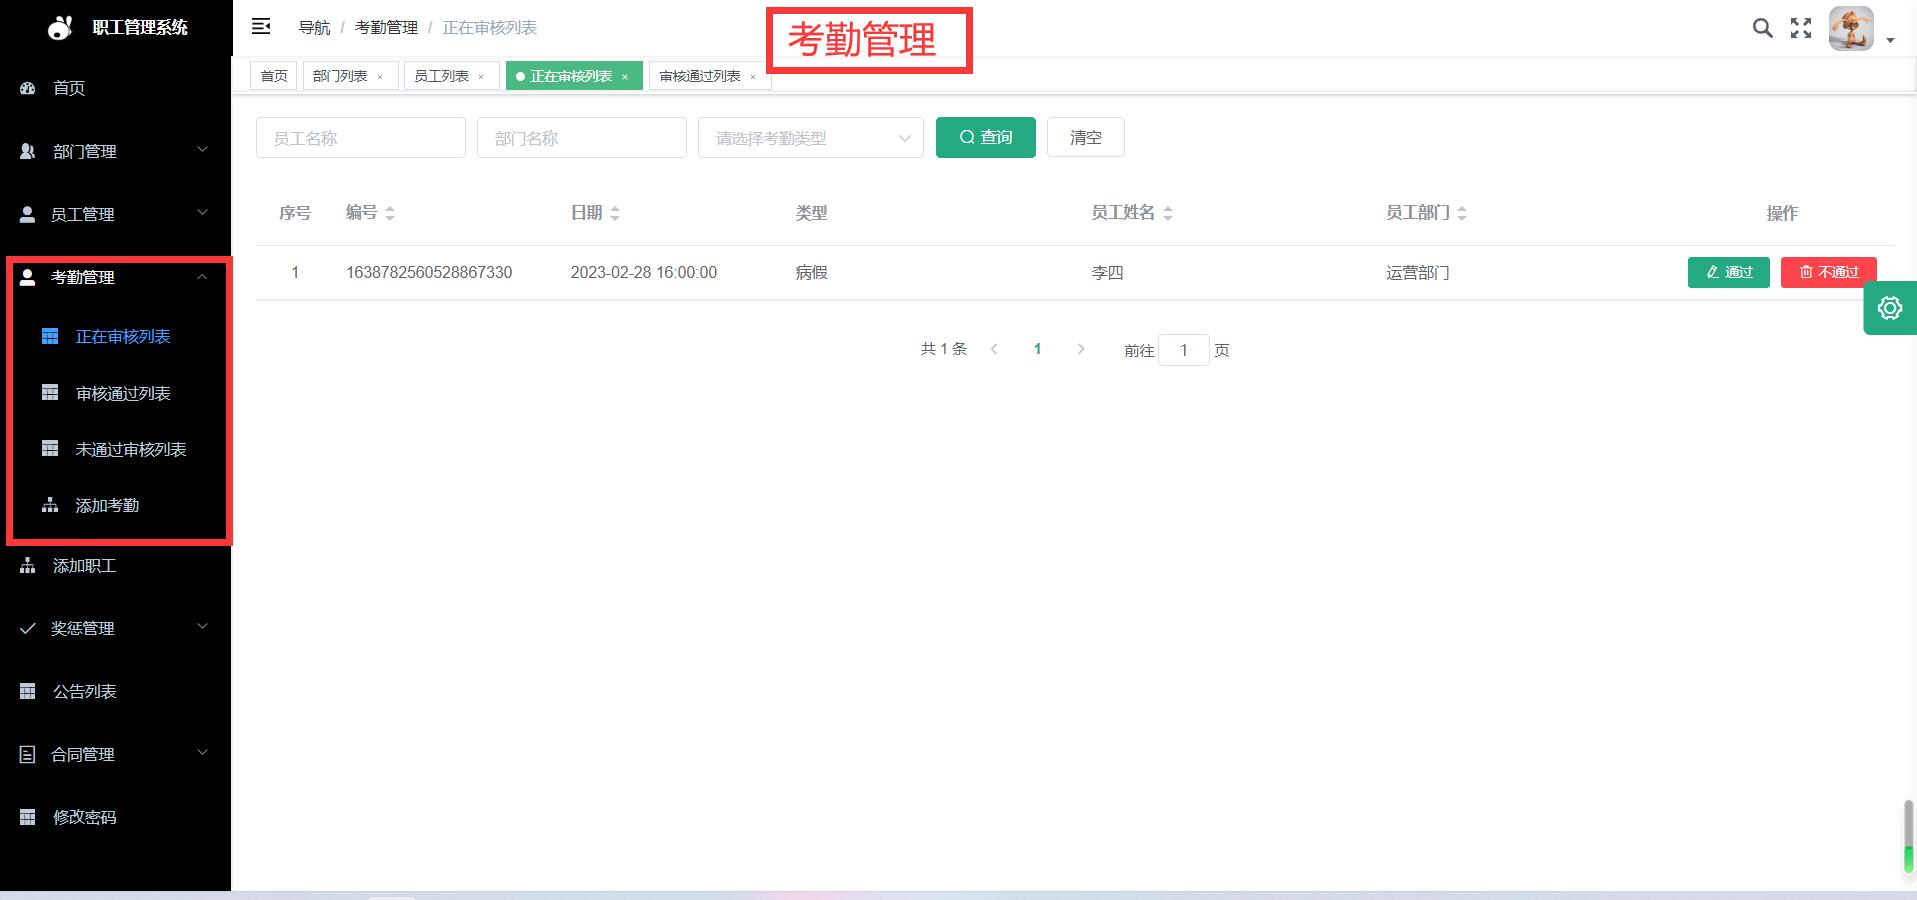Open the search magnifier icon in header
Screen dimensions: 1917x900
coord(1763,28)
